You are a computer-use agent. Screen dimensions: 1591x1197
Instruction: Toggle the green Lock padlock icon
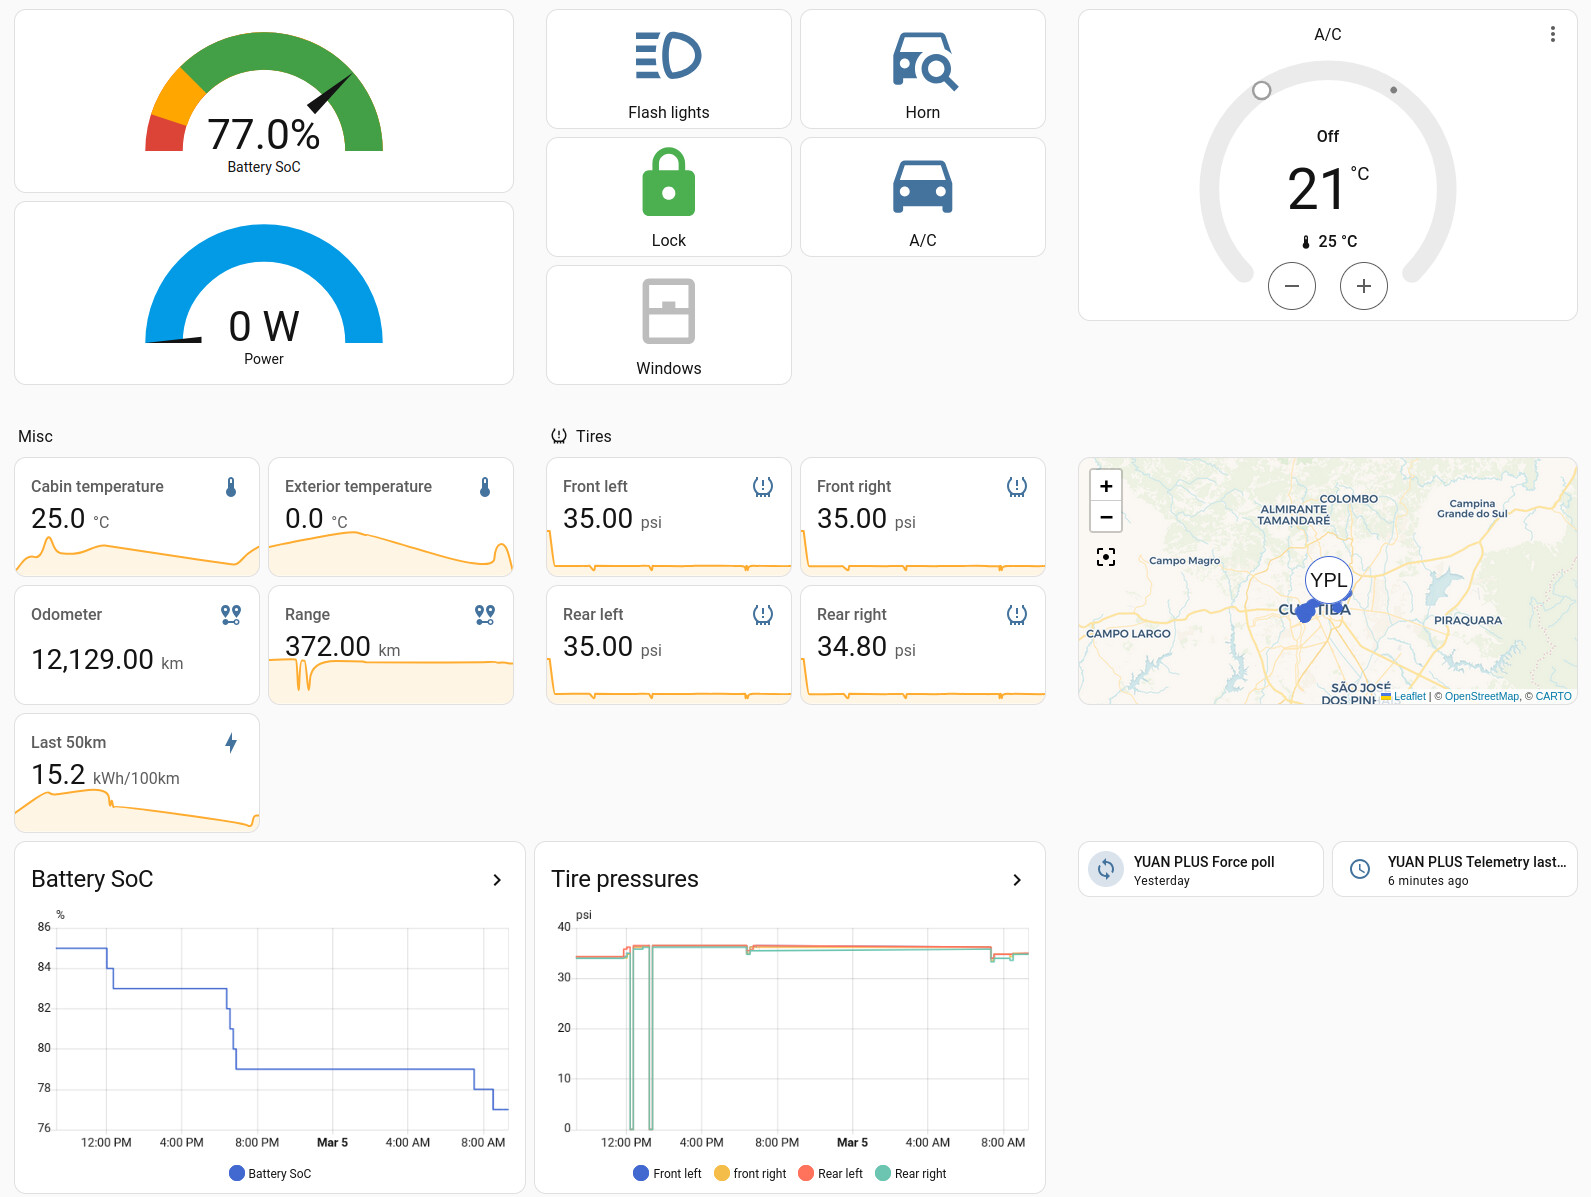[x=668, y=183]
